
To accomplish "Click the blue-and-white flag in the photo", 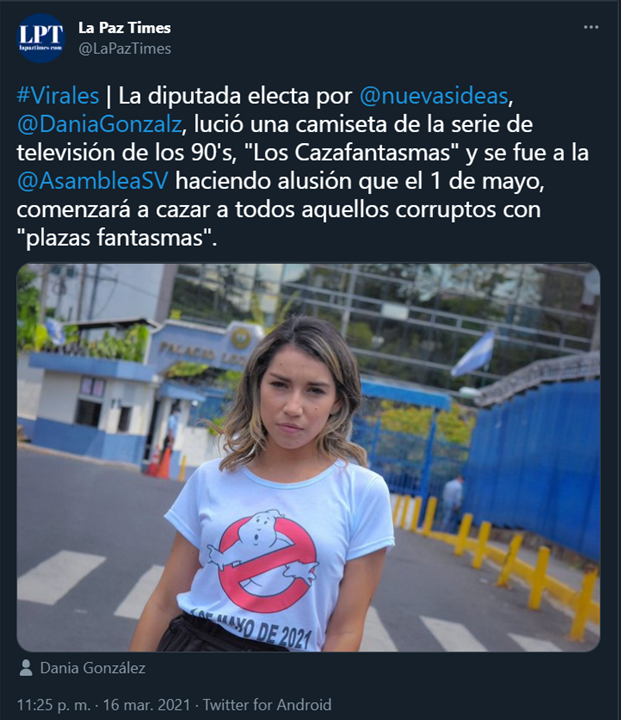I will pos(474,354).
